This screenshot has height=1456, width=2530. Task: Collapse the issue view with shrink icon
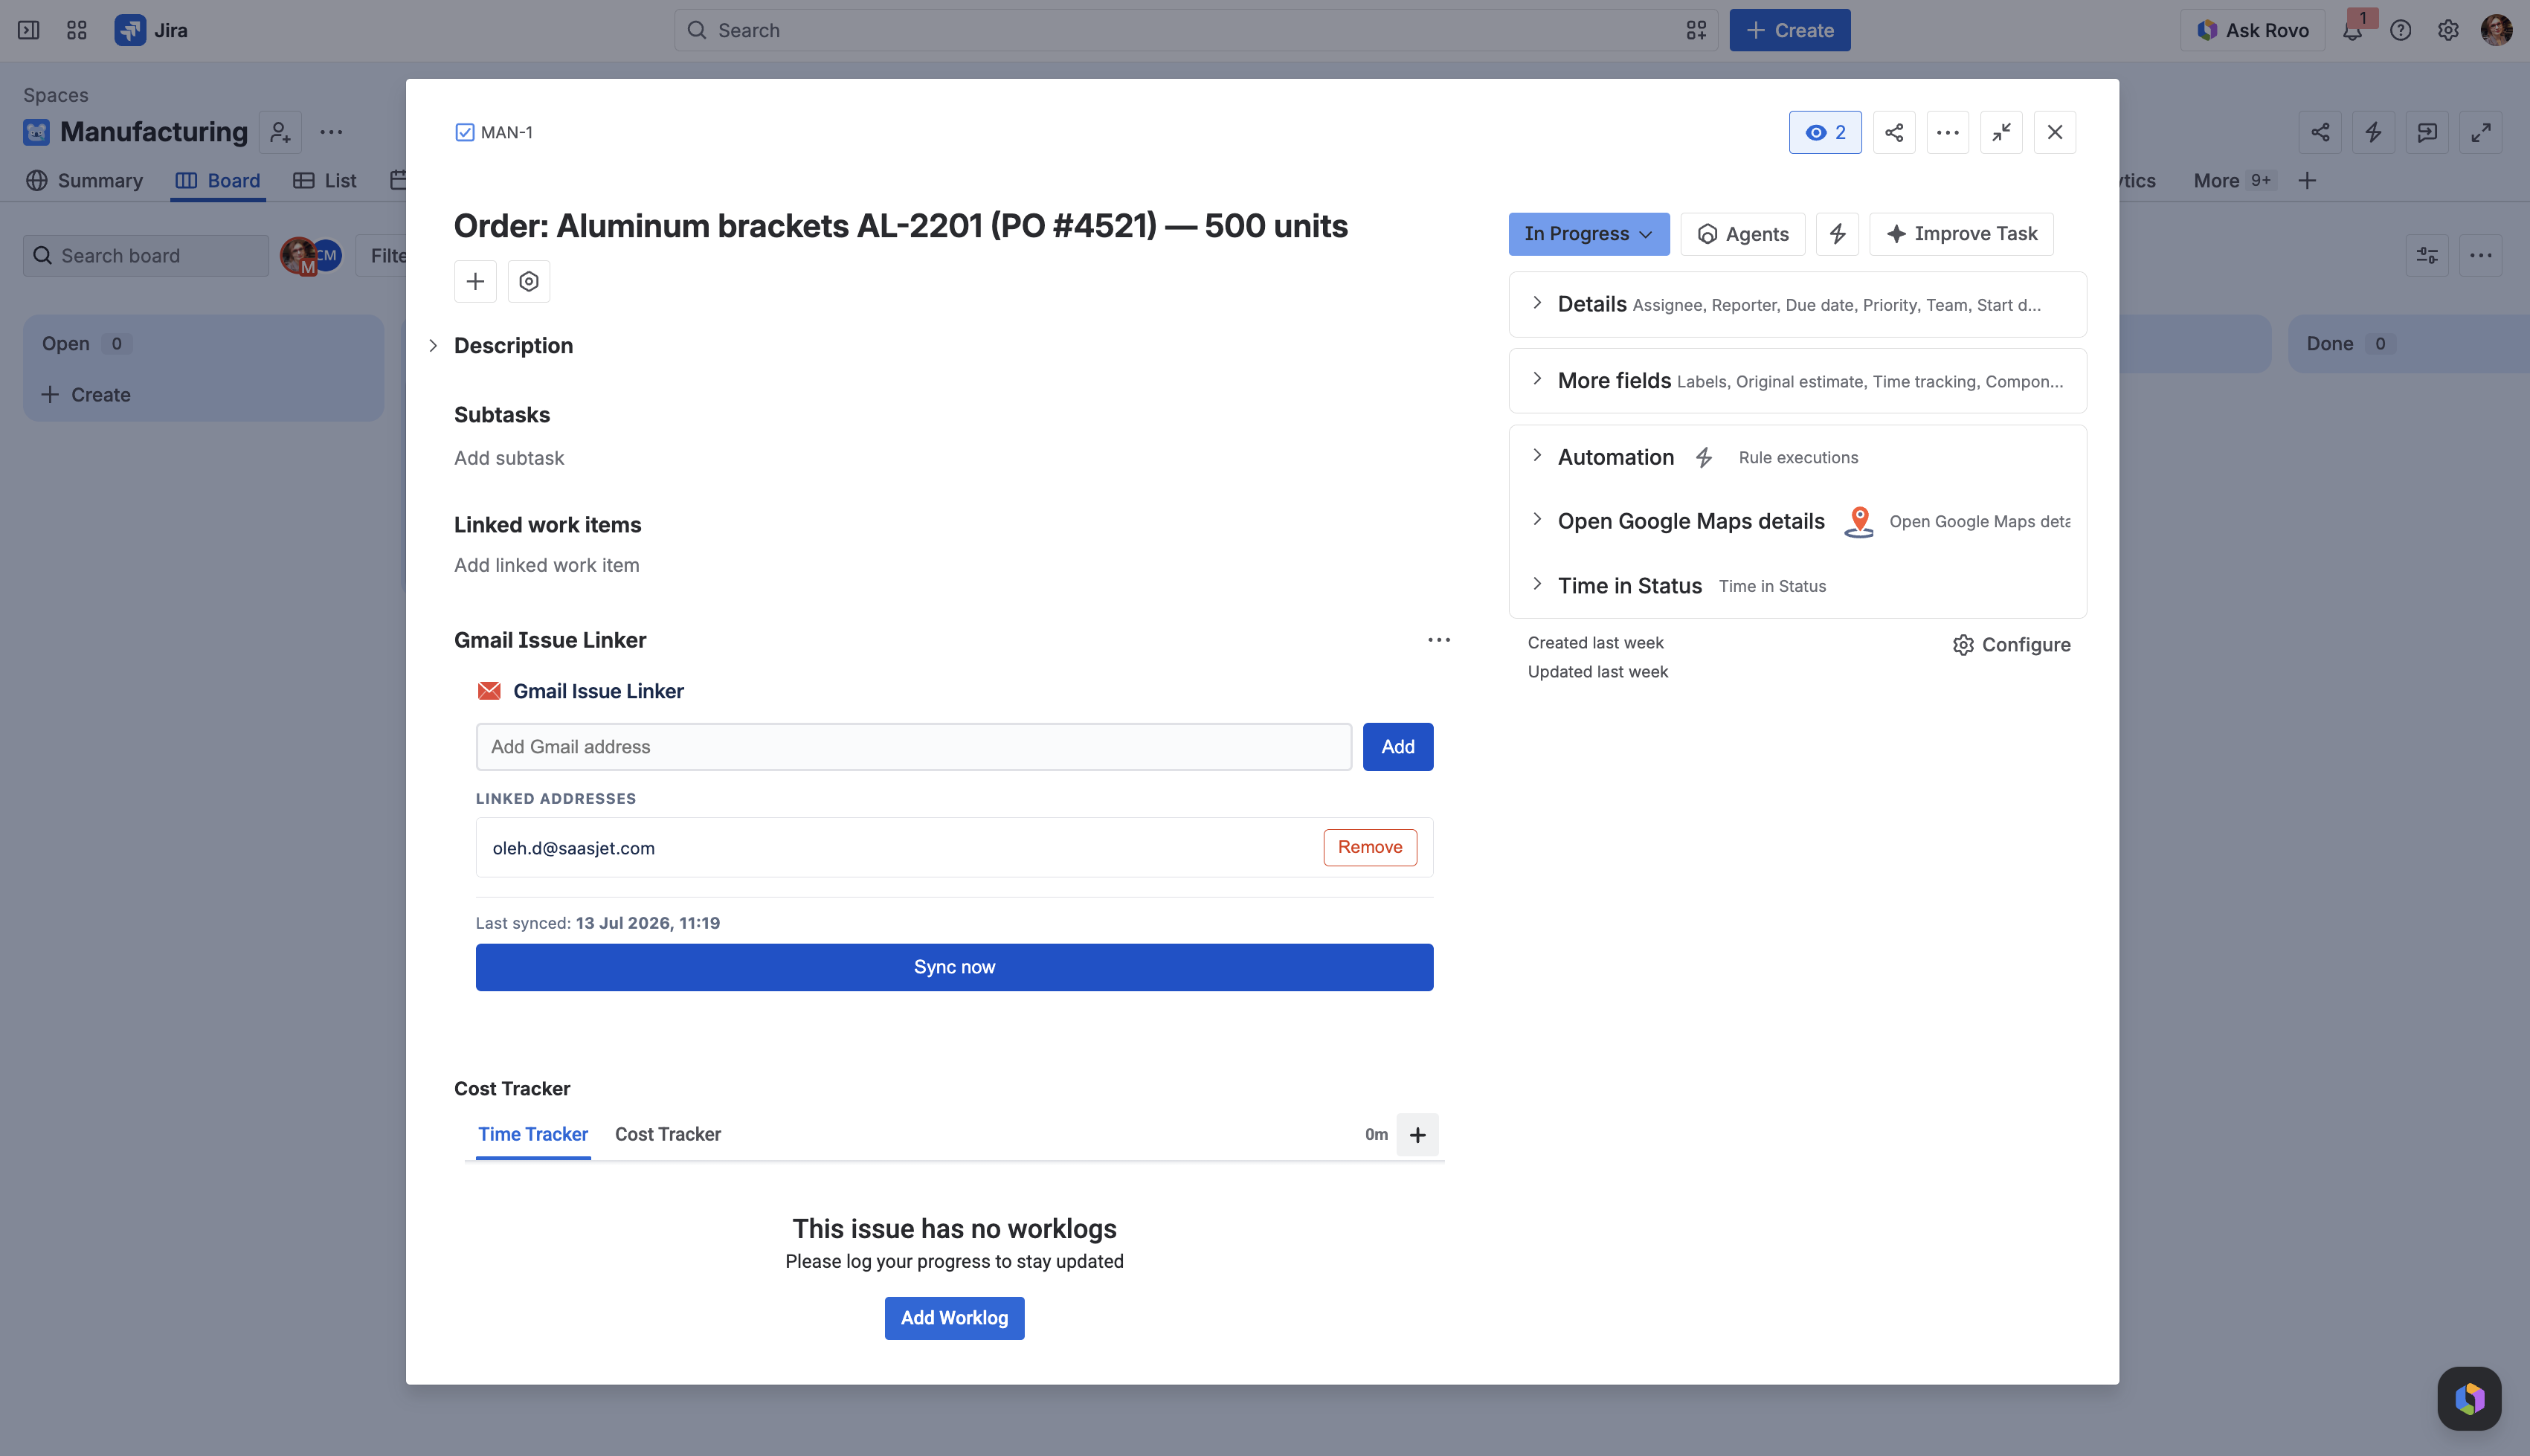point(2001,132)
